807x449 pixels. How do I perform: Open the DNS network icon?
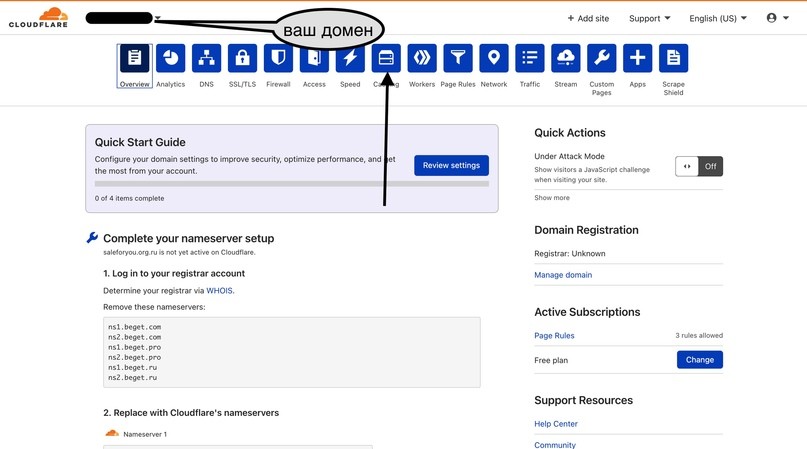tap(206, 58)
